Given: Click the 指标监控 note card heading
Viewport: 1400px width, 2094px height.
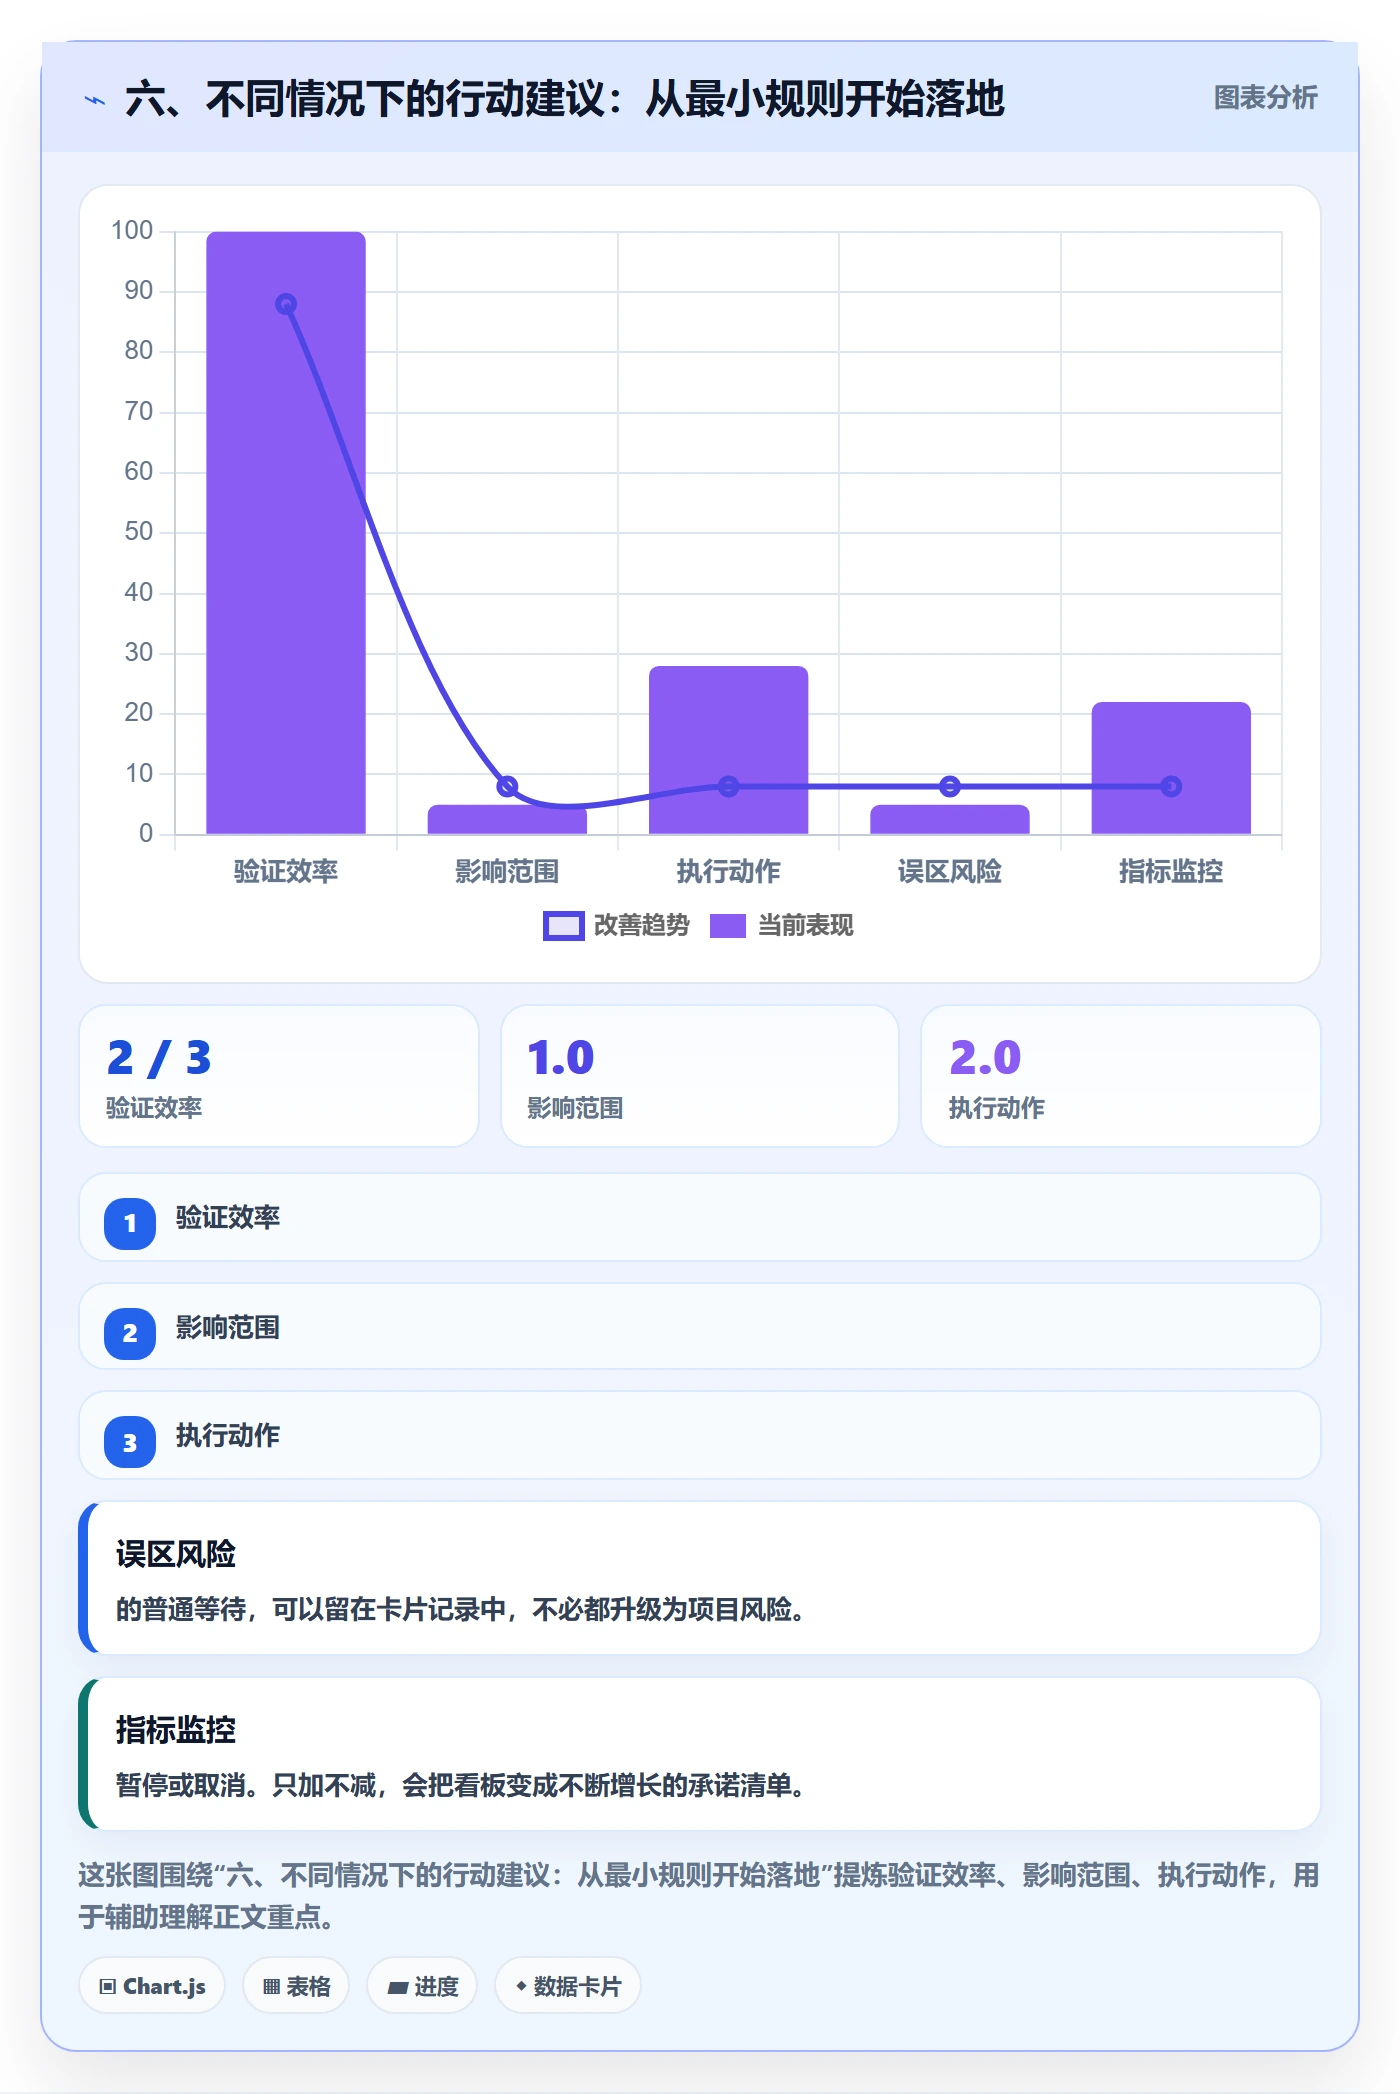Looking at the screenshot, I should pyautogui.click(x=176, y=1730).
